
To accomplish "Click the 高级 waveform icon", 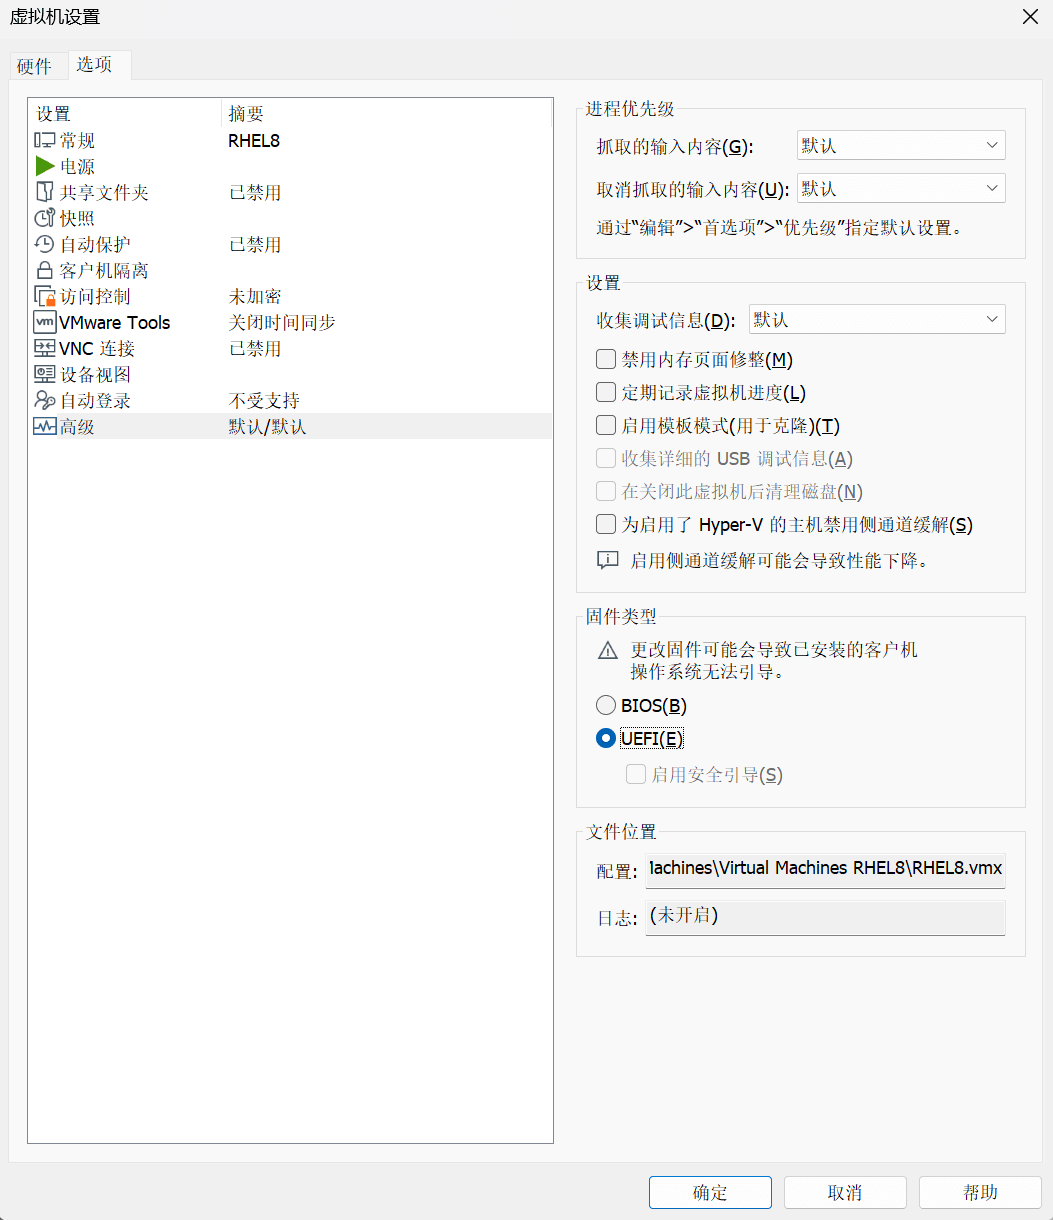I will (x=45, y=427).
